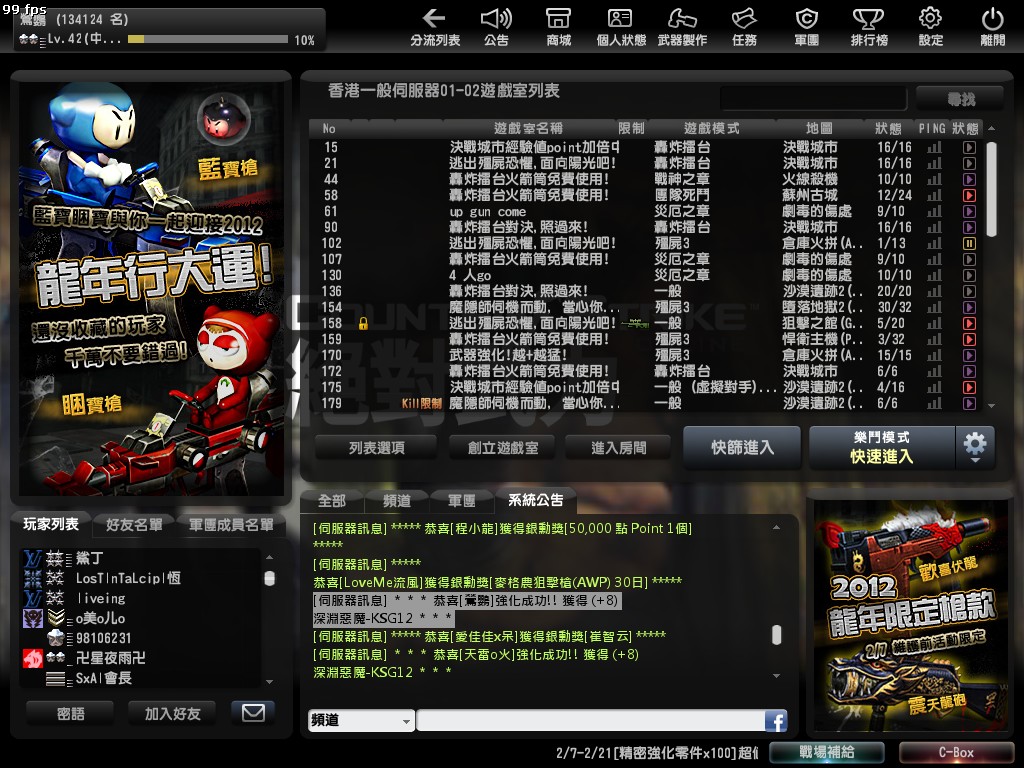
Task: Select the 全部 chat tab
Action: 331,501
